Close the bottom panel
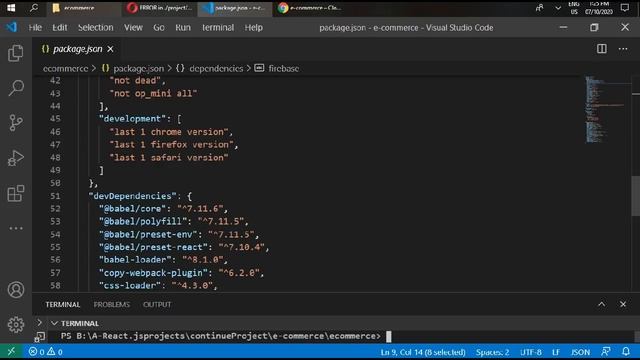Viewport: 640px width, 360px height. pos(623,304)
